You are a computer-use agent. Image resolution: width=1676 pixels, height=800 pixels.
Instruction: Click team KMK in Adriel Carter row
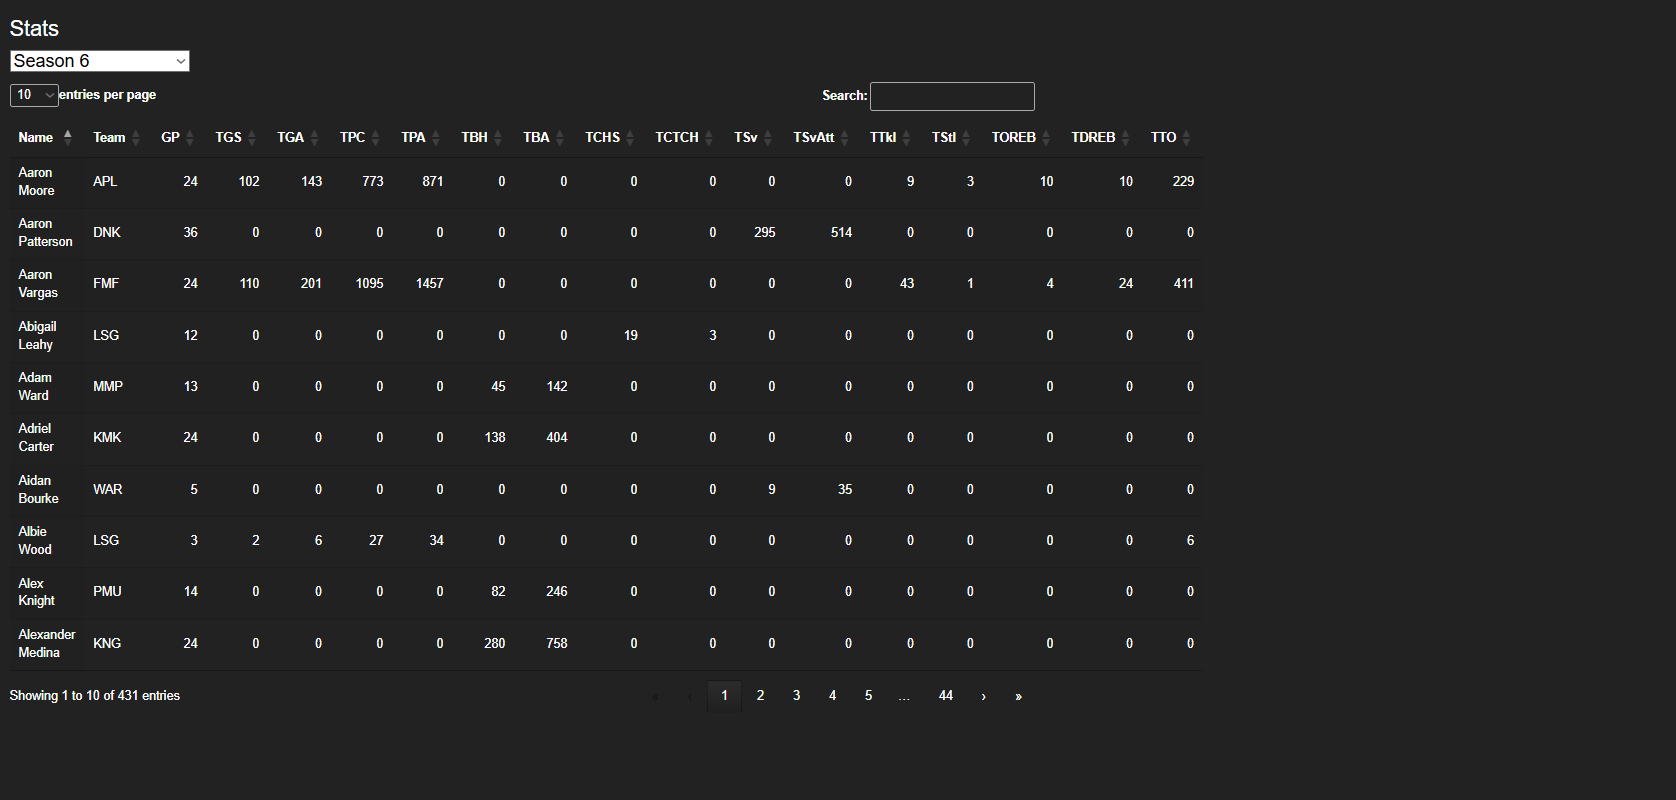pyautogui.click(x=107, y=437)
